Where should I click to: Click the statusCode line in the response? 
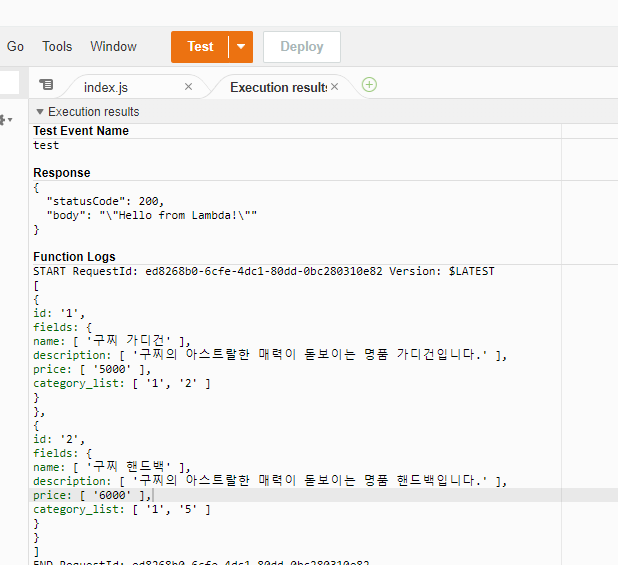tap(105, 201)
